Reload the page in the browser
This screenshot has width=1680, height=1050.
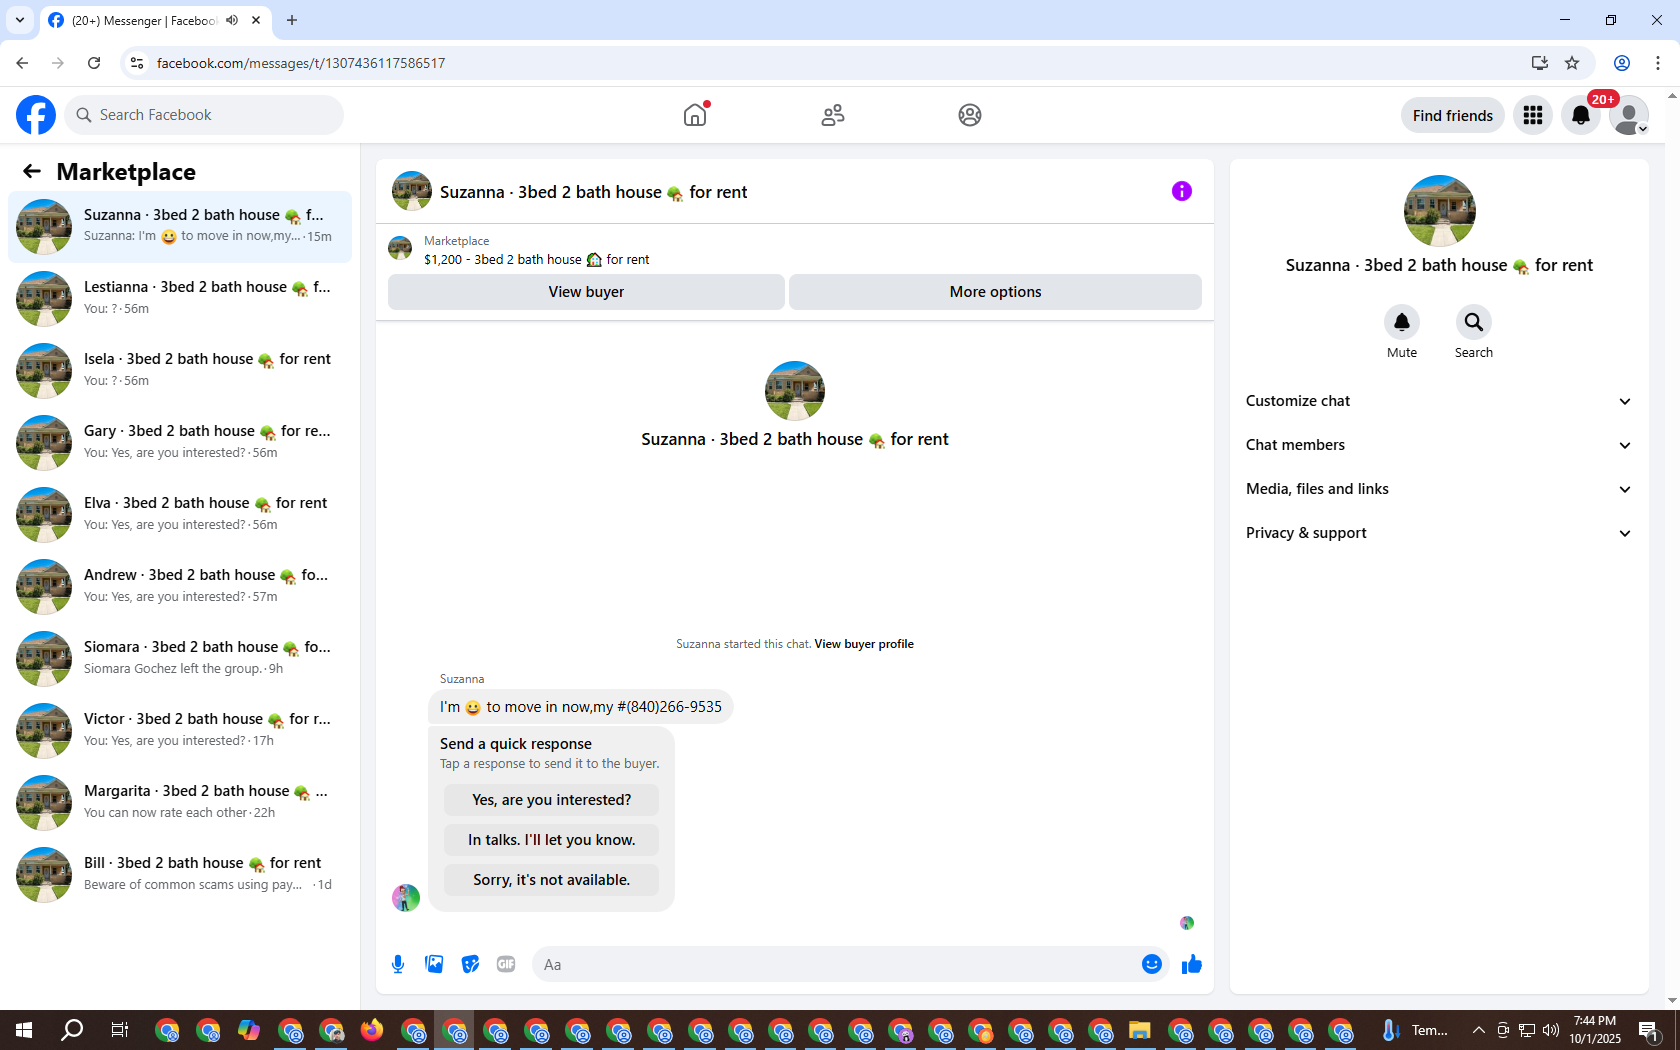point(94,63)
